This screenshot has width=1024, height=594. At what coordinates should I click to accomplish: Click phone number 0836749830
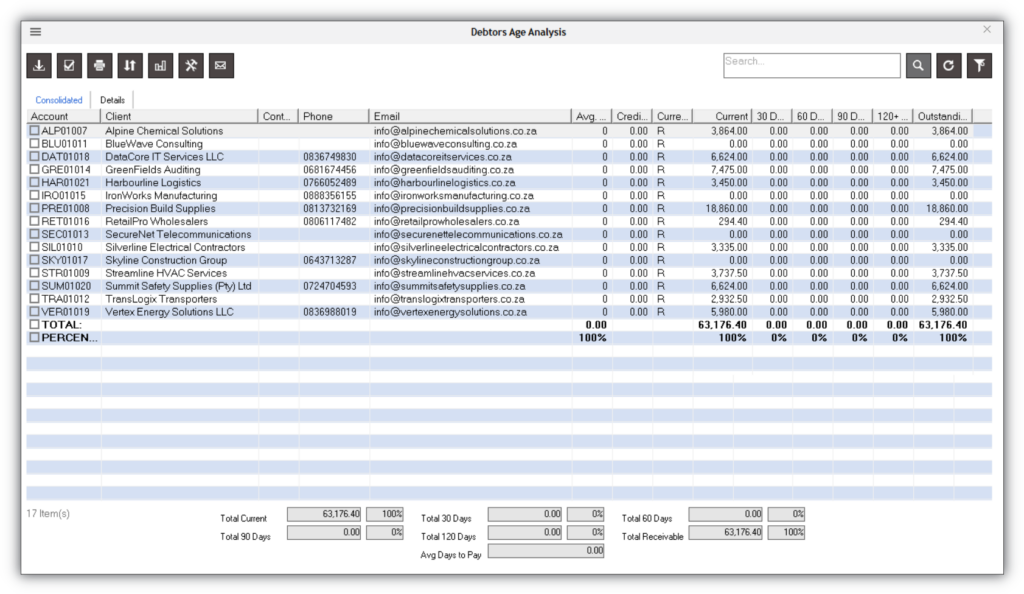point(330,157)
